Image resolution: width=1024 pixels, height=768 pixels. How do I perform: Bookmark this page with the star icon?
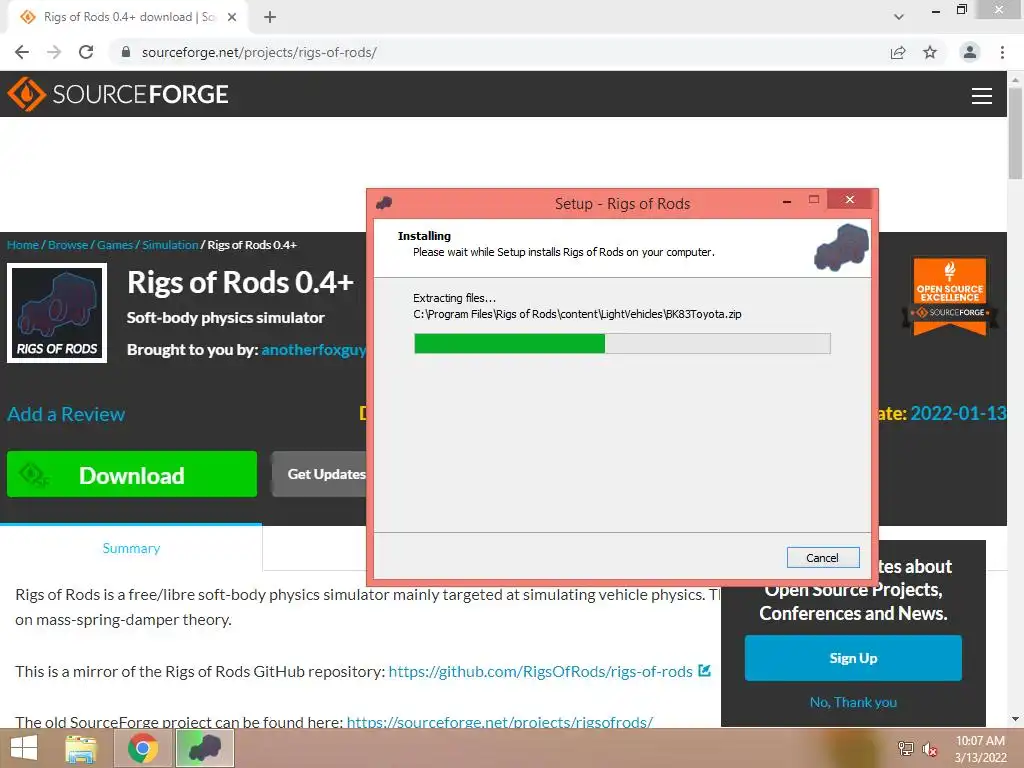(930, 52)
